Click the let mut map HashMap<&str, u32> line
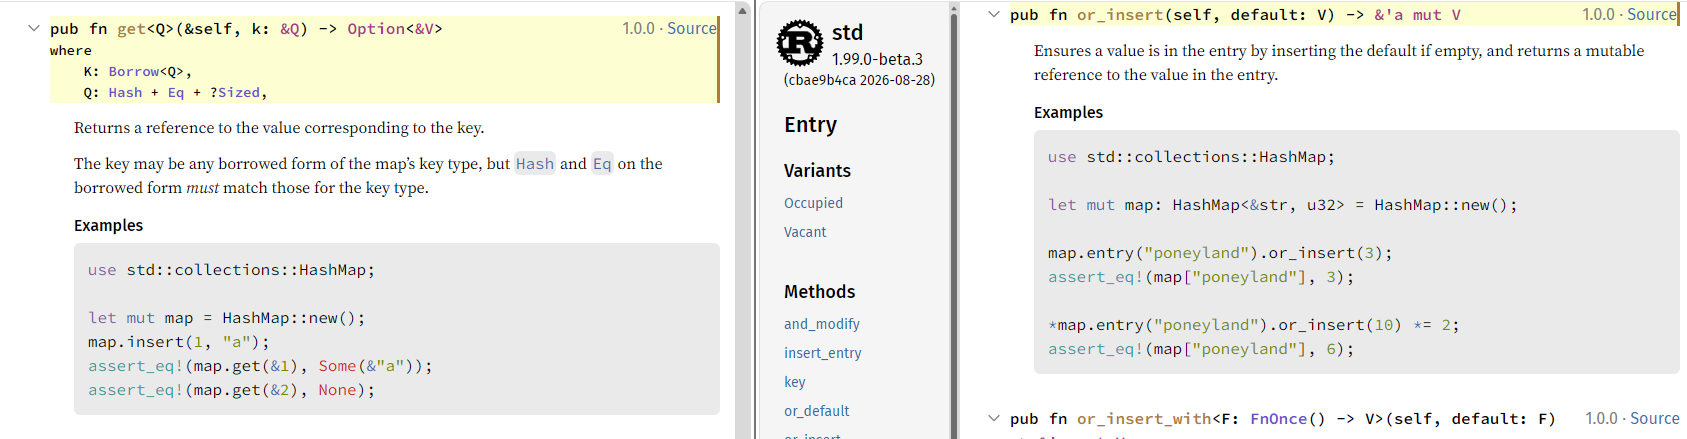The width and height of the screenshot is (1687, 439). point(1282,205)
